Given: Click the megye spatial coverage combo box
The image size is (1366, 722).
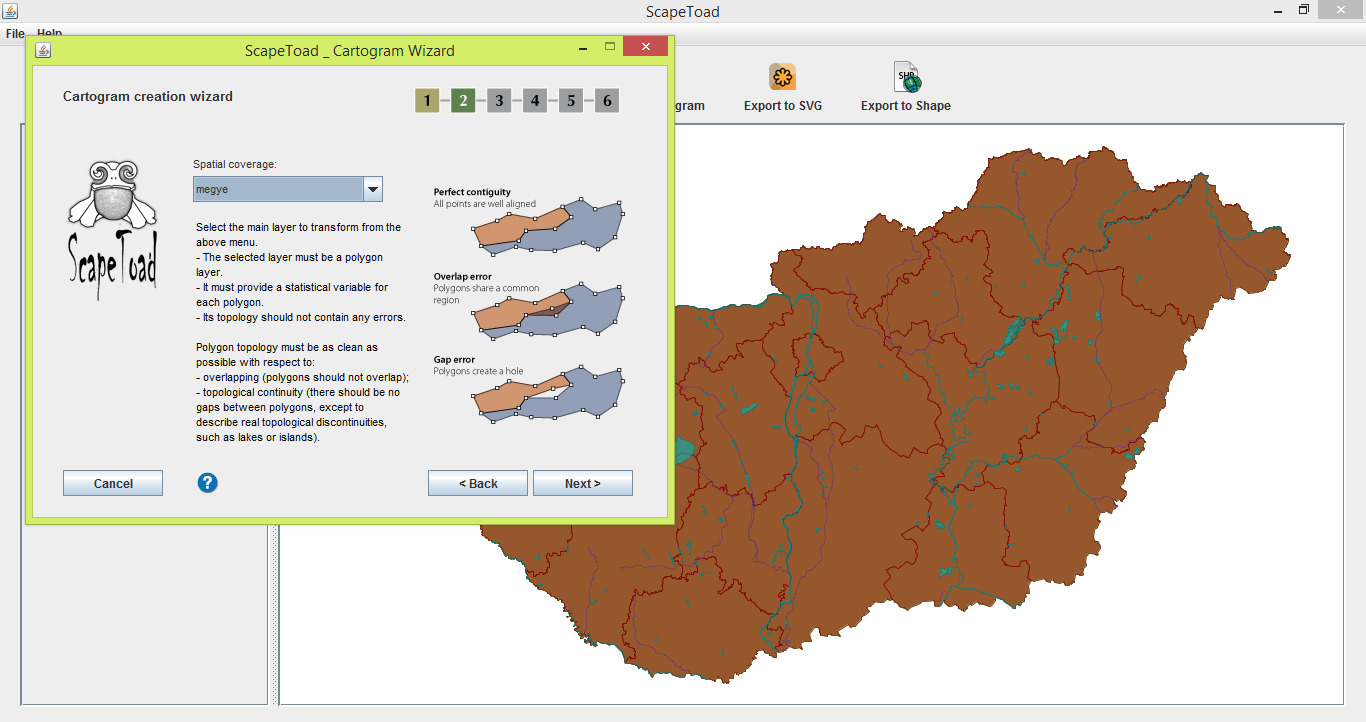Looking at the screenshot, I should tap(288, 189).
